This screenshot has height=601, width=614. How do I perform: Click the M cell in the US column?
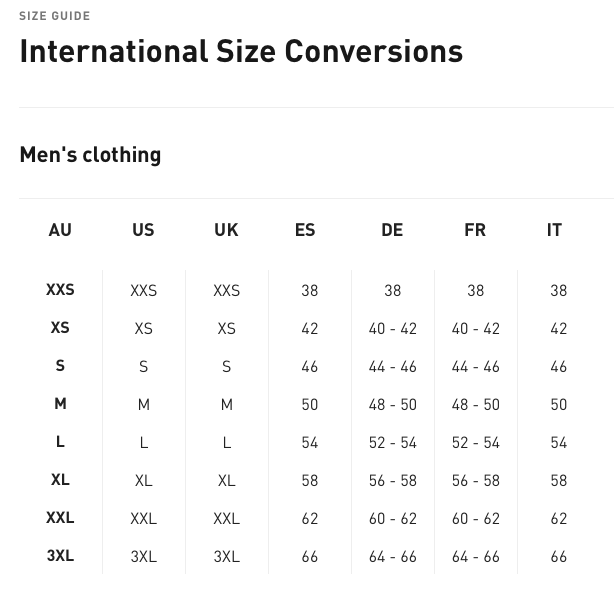tap(143, 405)
